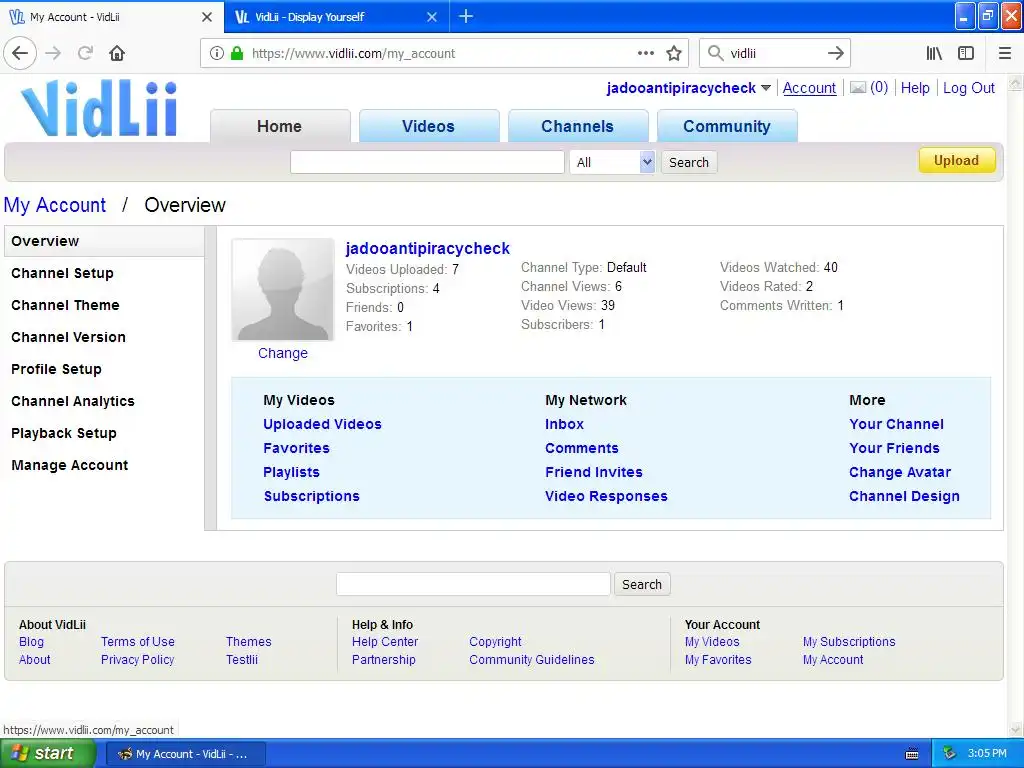Screen dimensions: 1024x768
Task: Open My Account breadcrumb link
Action: 55,205
